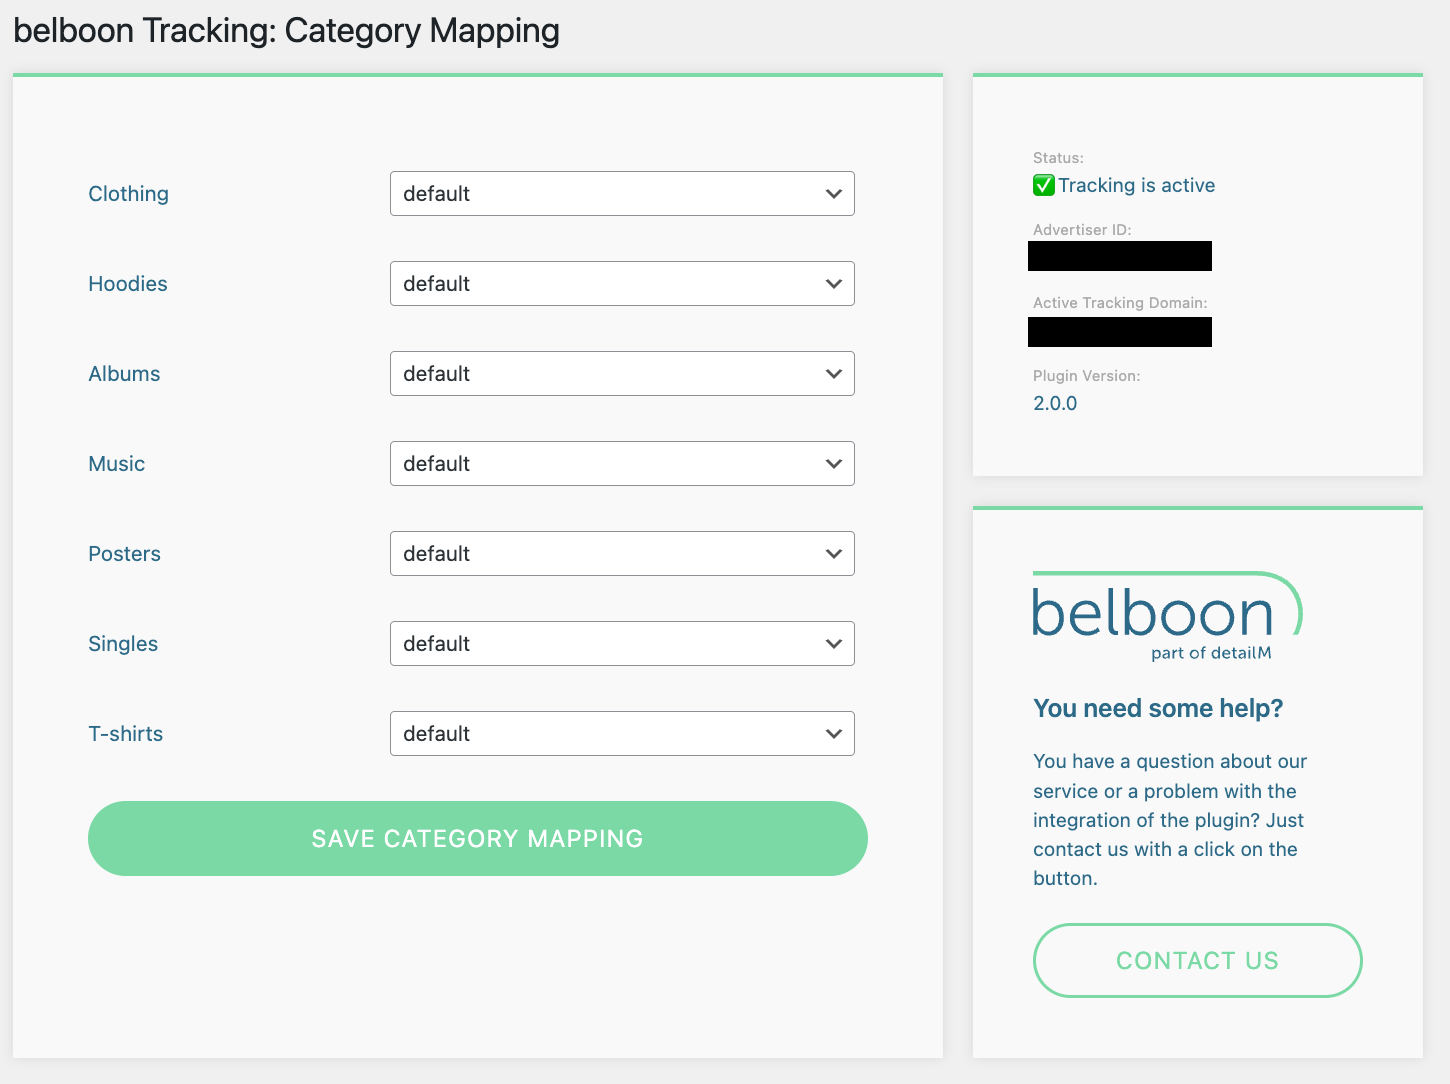This screenshot has width=1450, height=1084.
Task: Open the Clothing category dropdown
Action: click(x=622, y=194)
